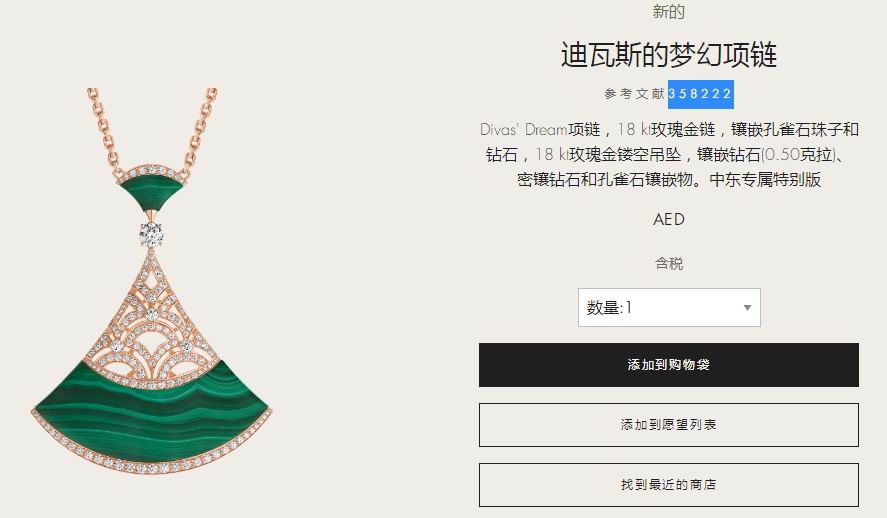
Task: Click the round diamond connecting the pendants
Action: coord(151,233)
